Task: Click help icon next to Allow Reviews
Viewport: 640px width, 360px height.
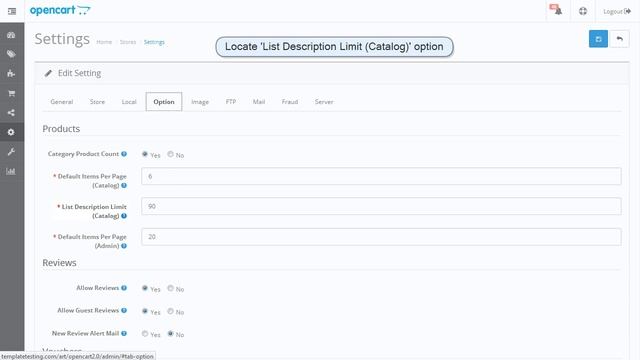Action: click(x=124, y=288)
